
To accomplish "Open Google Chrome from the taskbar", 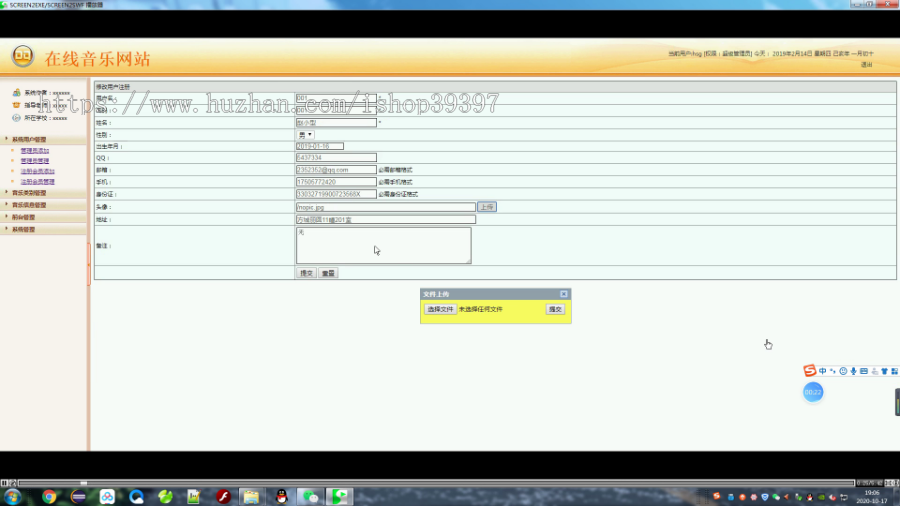I will 49,496.
